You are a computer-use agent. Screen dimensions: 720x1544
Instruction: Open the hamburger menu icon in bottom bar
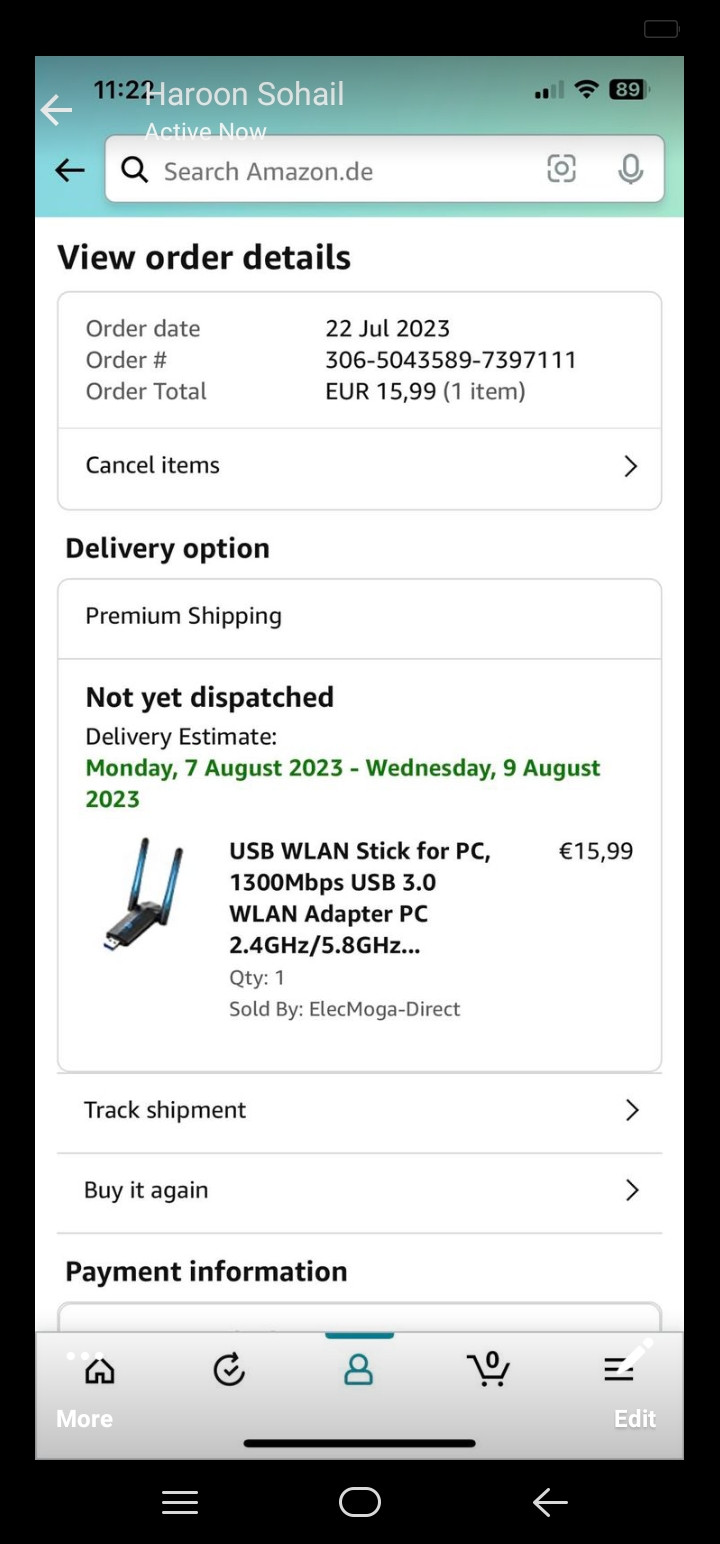tap(619, 1369)
